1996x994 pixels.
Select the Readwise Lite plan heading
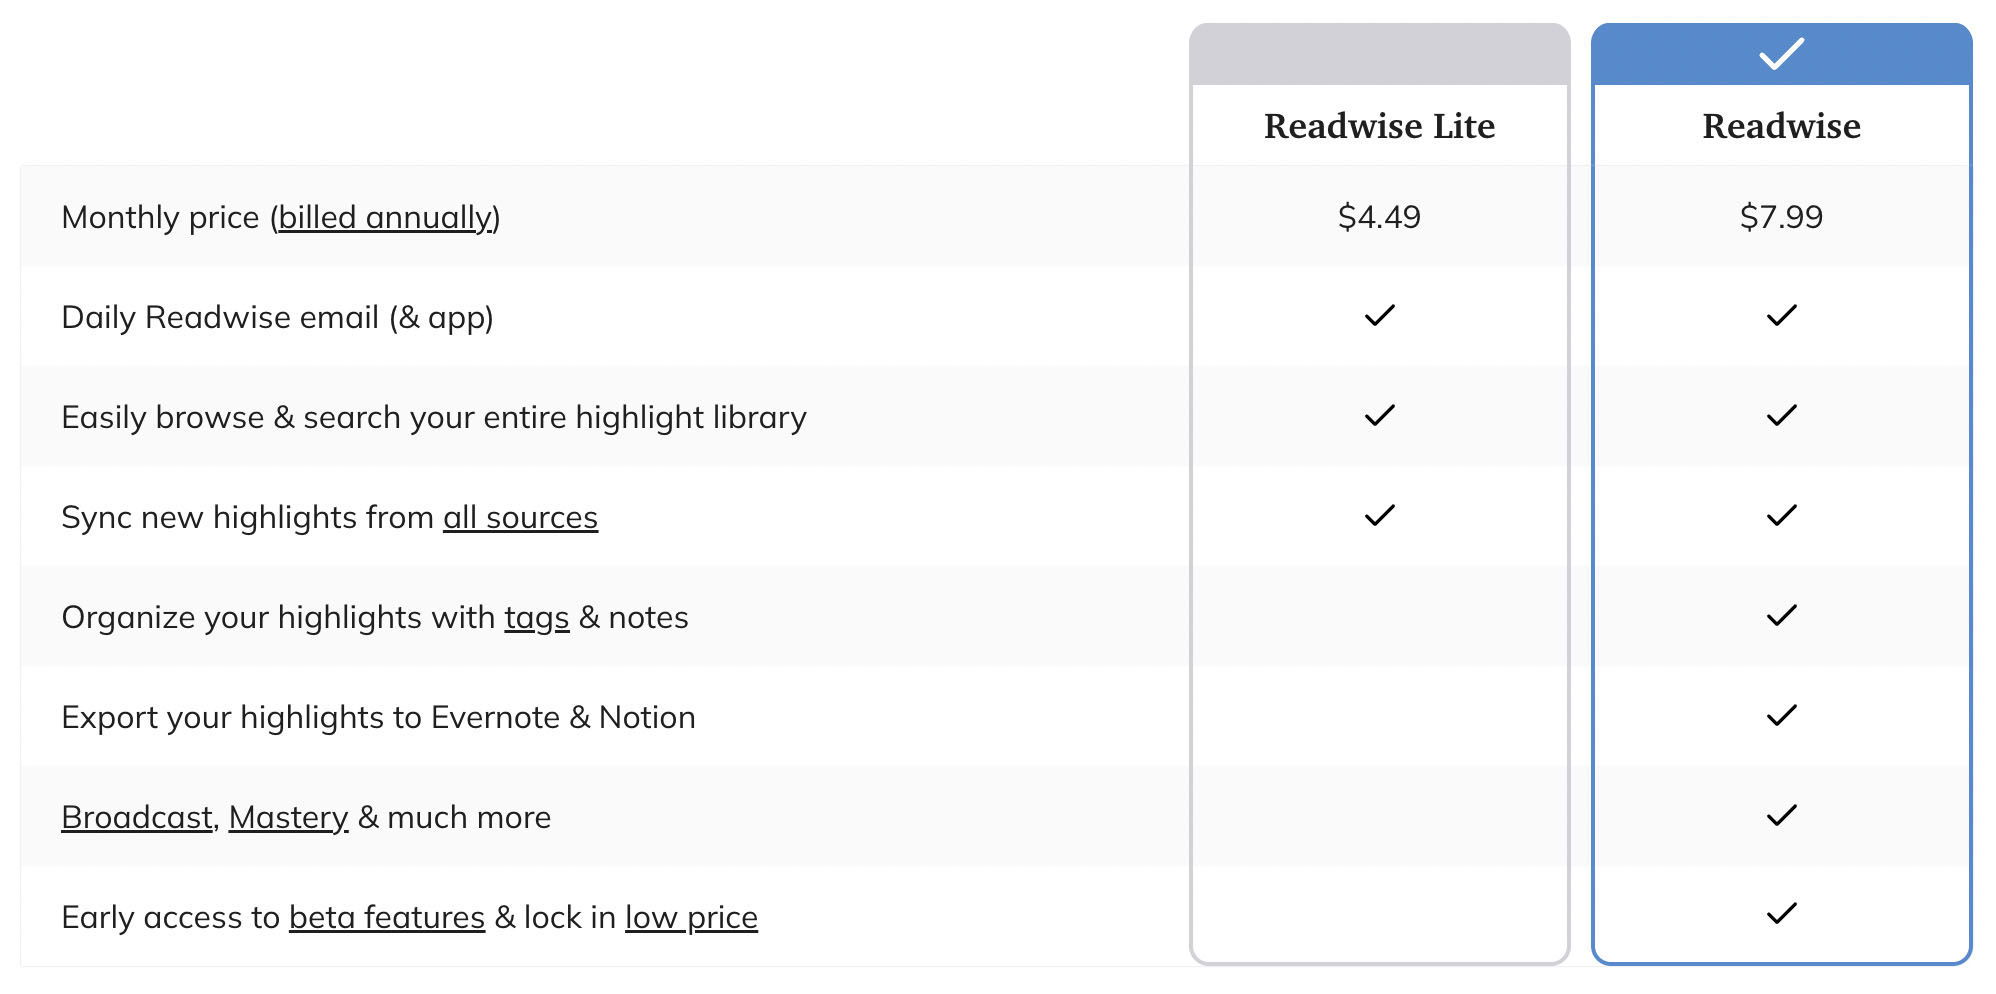point(1379,127)
